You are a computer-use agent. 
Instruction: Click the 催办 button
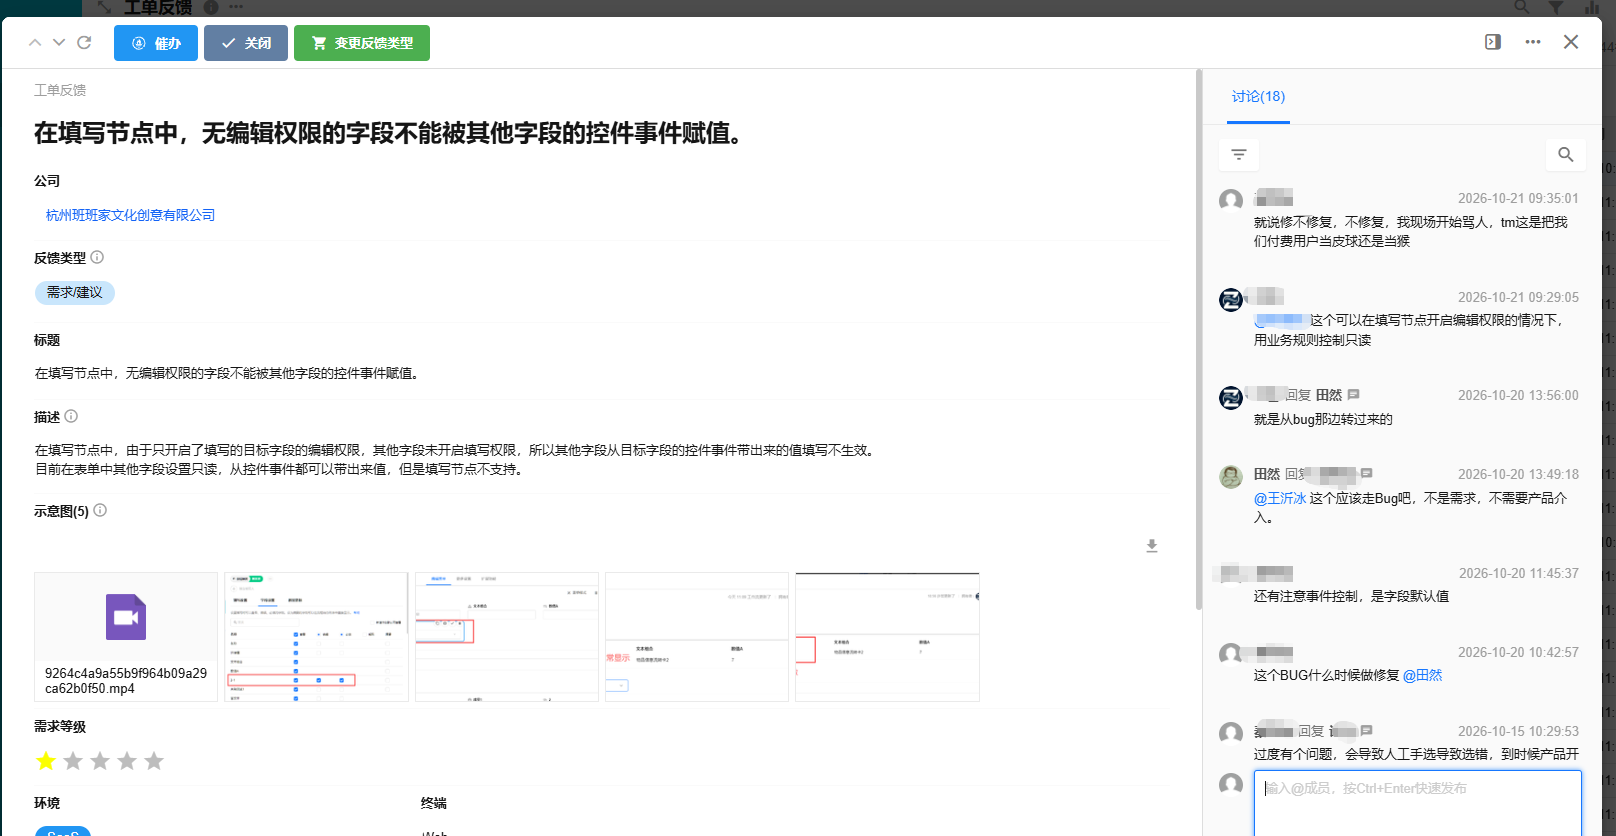point(156,43)
